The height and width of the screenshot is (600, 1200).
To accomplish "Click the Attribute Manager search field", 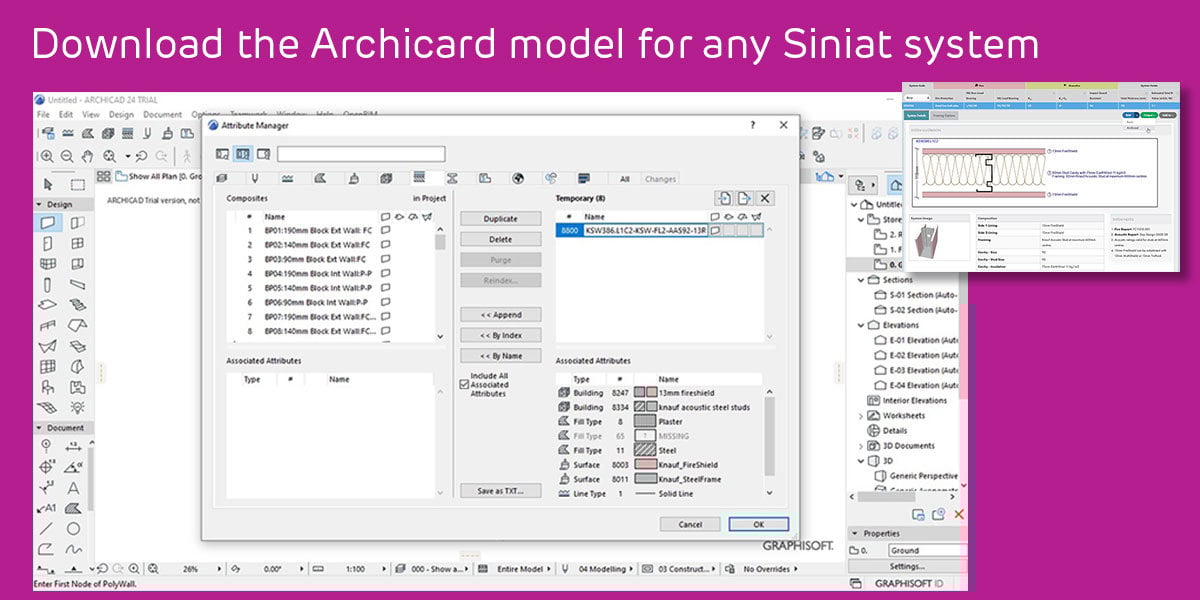I will point(361,154).
